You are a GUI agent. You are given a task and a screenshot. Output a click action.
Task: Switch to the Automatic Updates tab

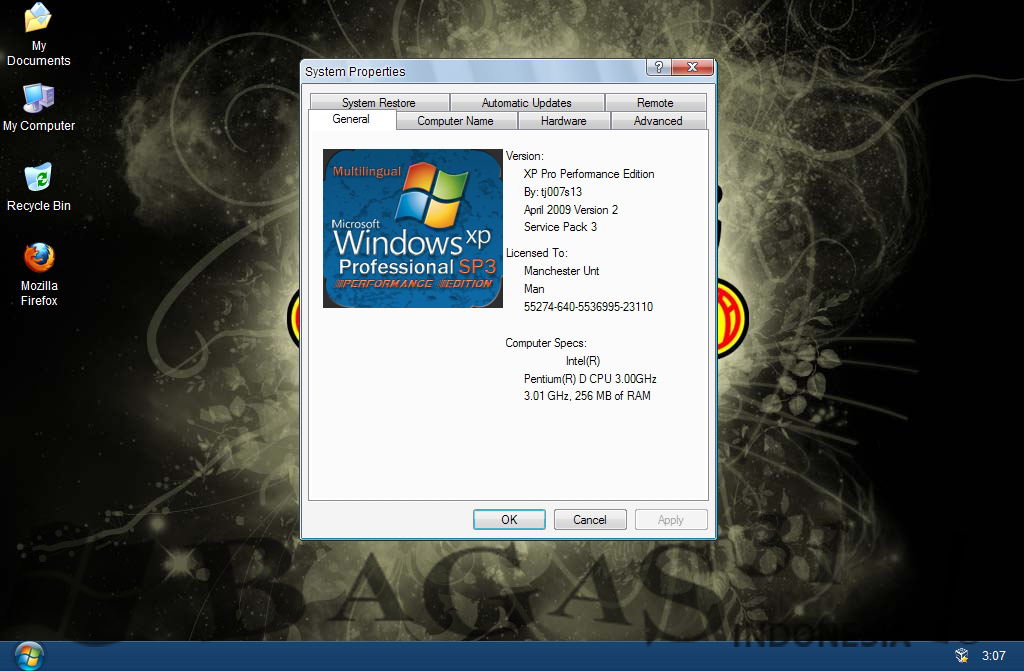[x=526, y=103]
